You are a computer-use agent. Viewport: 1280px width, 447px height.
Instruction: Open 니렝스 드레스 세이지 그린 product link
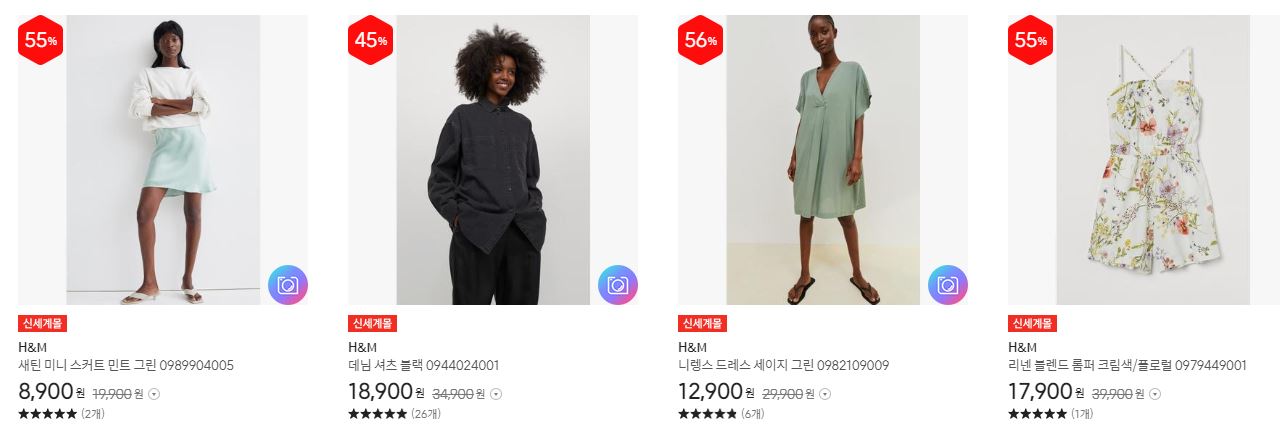tap(784, 365)
